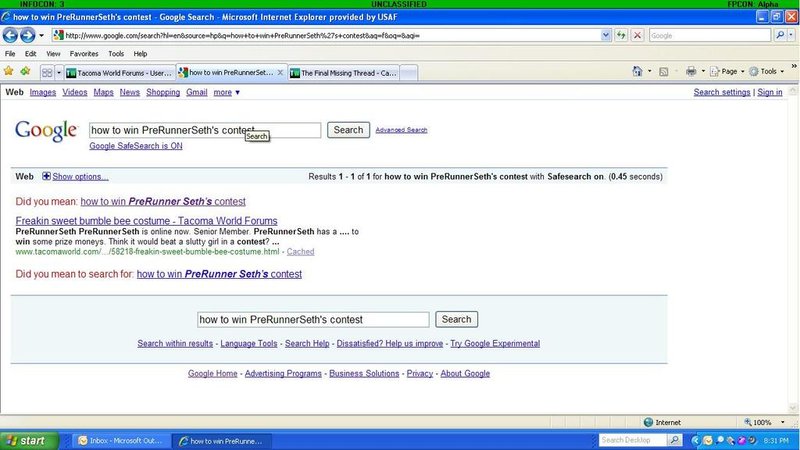The height and width of the screenshot is (450, 800).
Task: Click the Windows Start button
Action: 29,441
